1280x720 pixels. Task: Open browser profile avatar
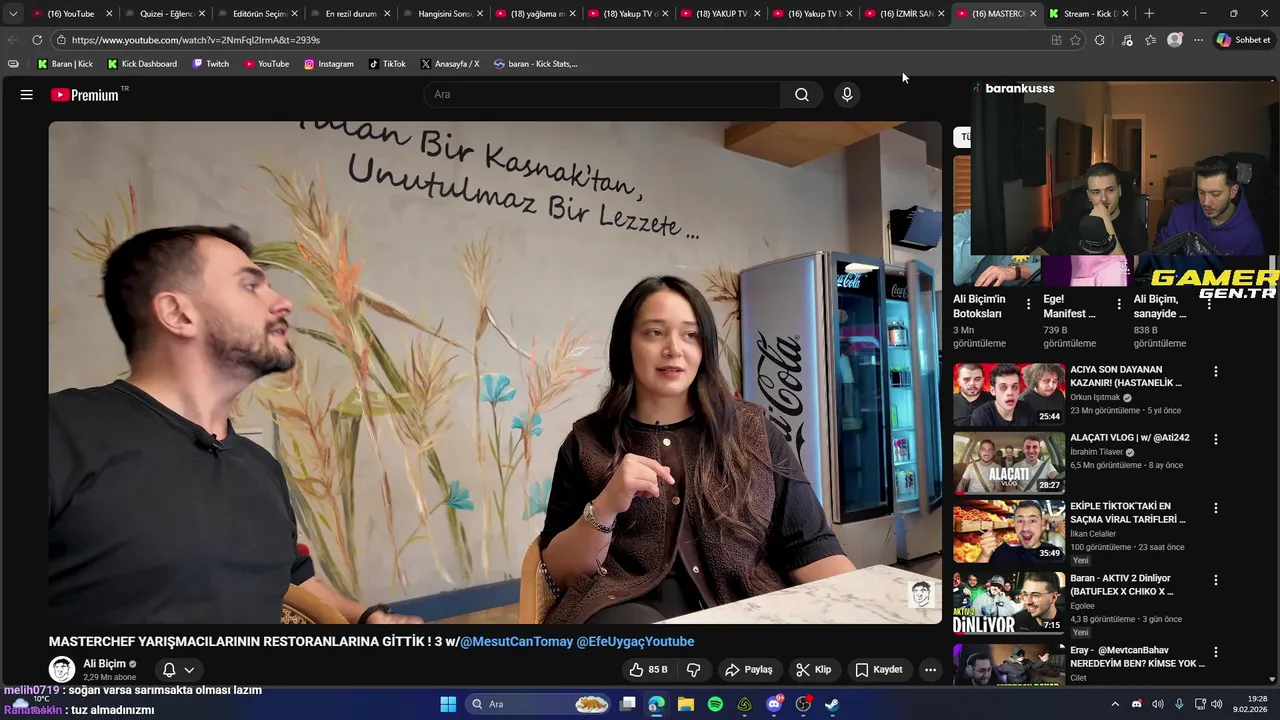click(1175, 40)
